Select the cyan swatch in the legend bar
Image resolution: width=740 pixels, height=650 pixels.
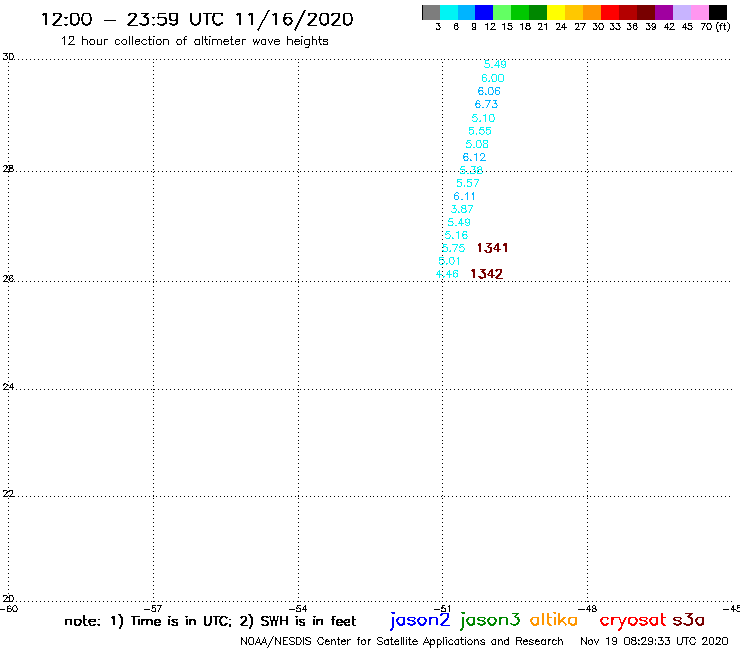pos(449,12)
